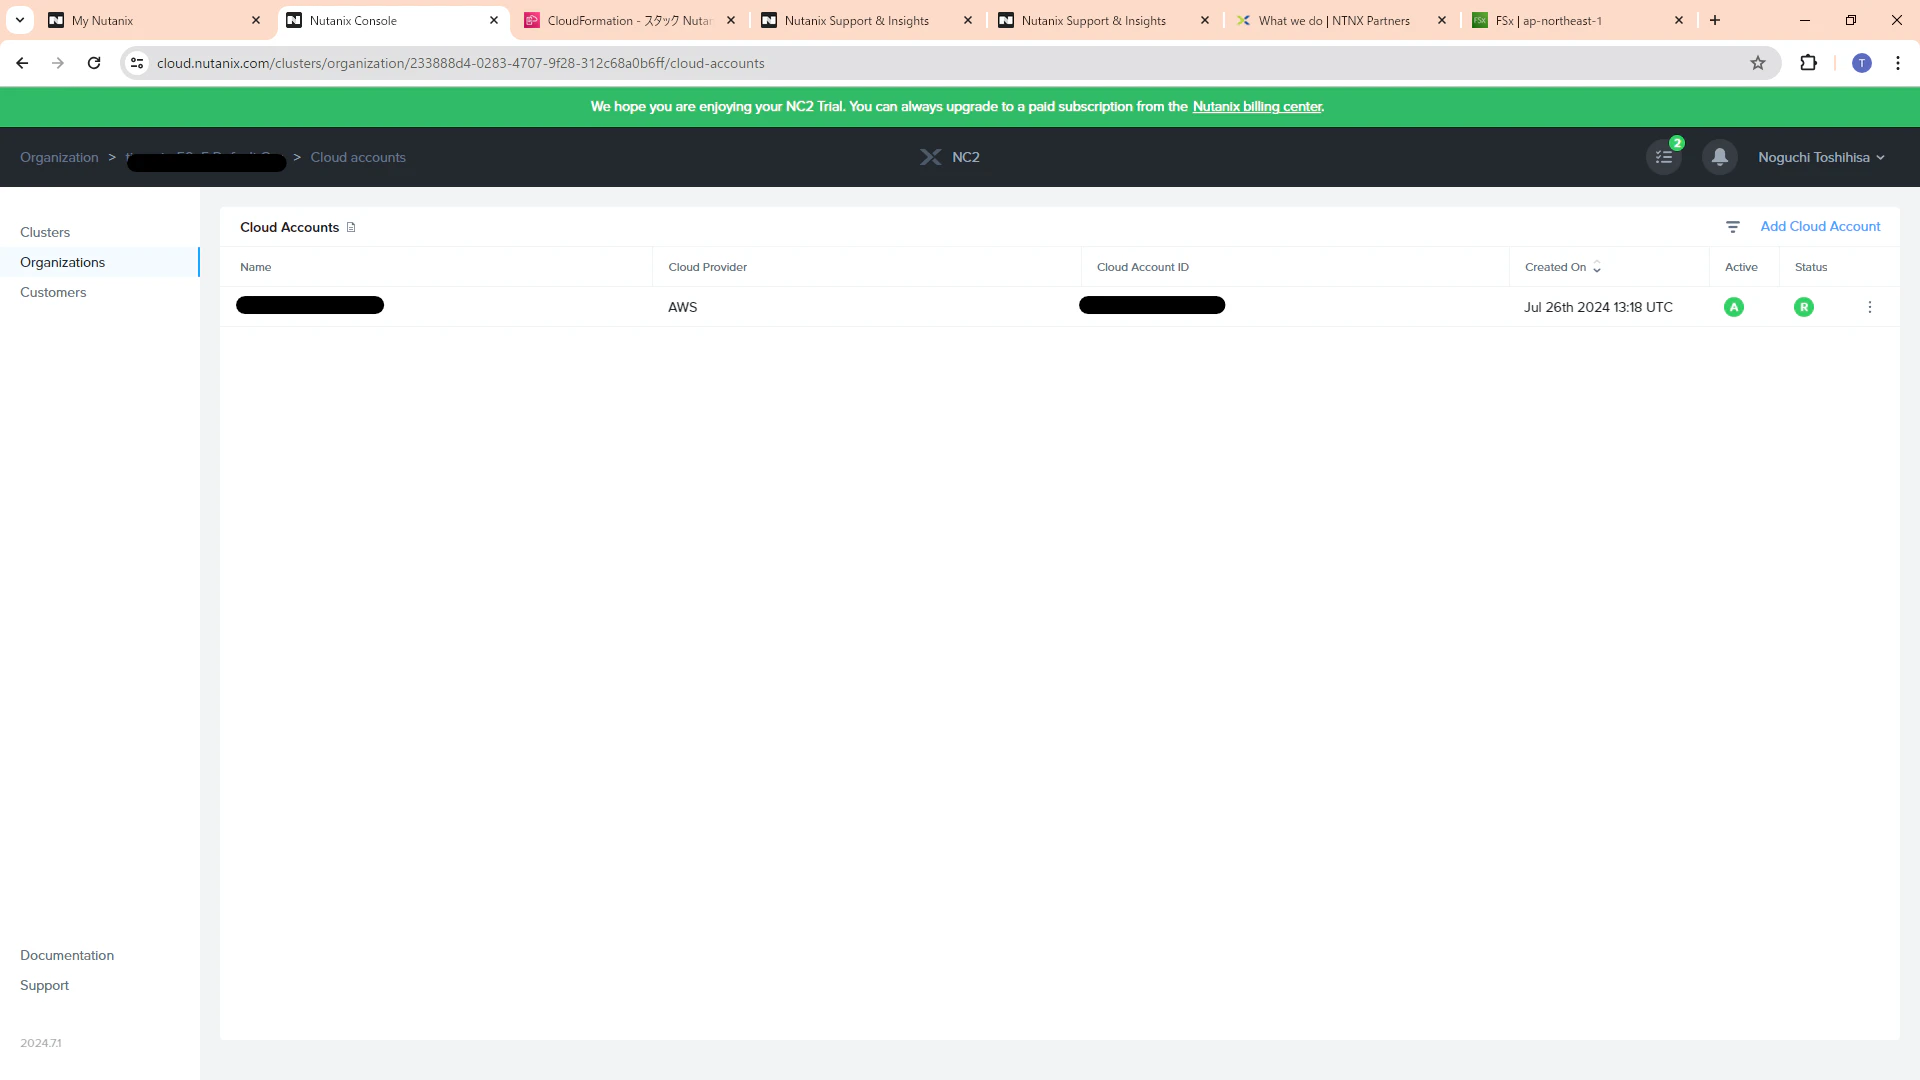Click the Cloud Account ID column header
Screen dimensions: 1920x1080
click(x=1142, y=267)
